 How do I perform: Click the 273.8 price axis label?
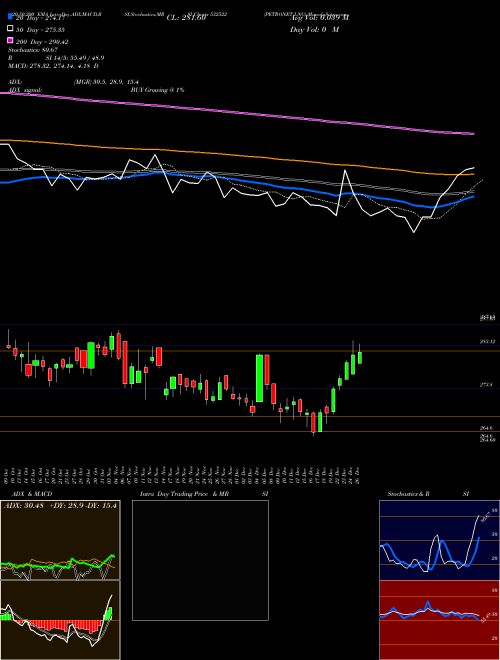(486, 385)
